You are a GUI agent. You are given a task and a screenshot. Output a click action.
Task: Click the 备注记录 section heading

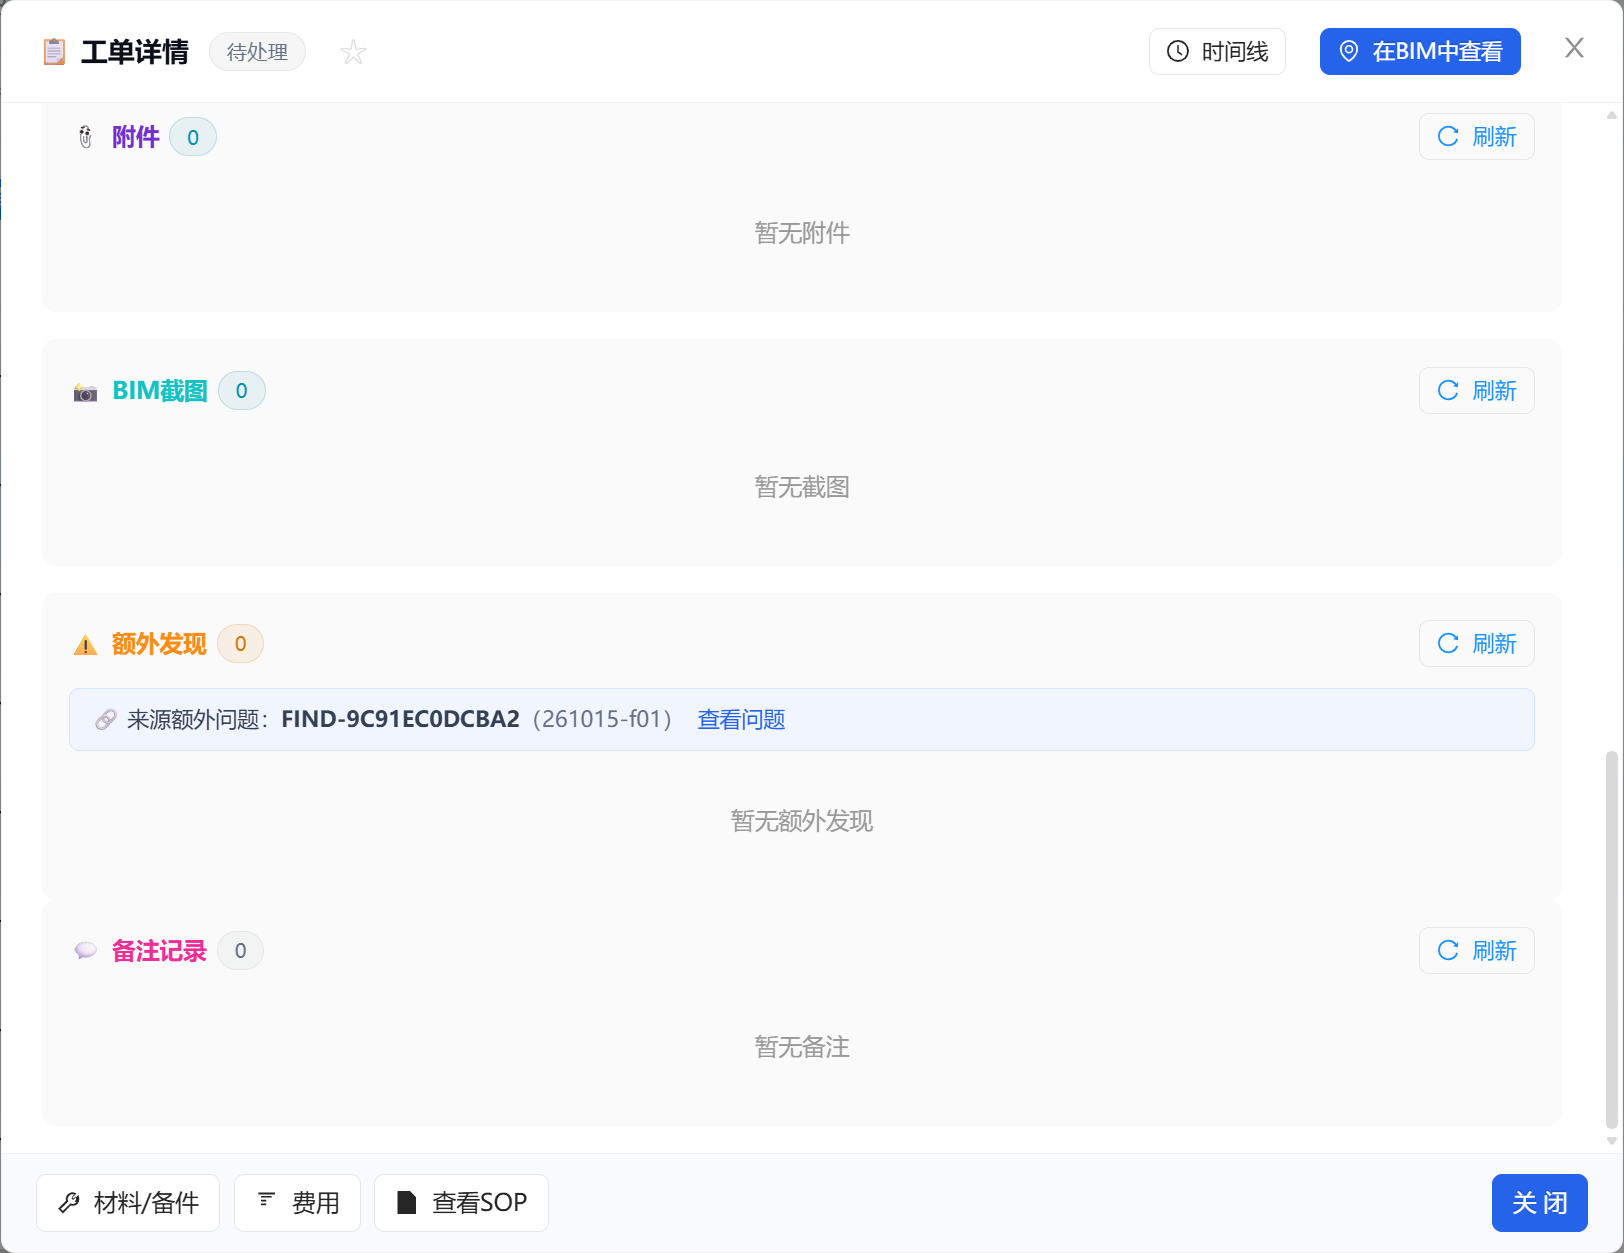pos(159,951)
